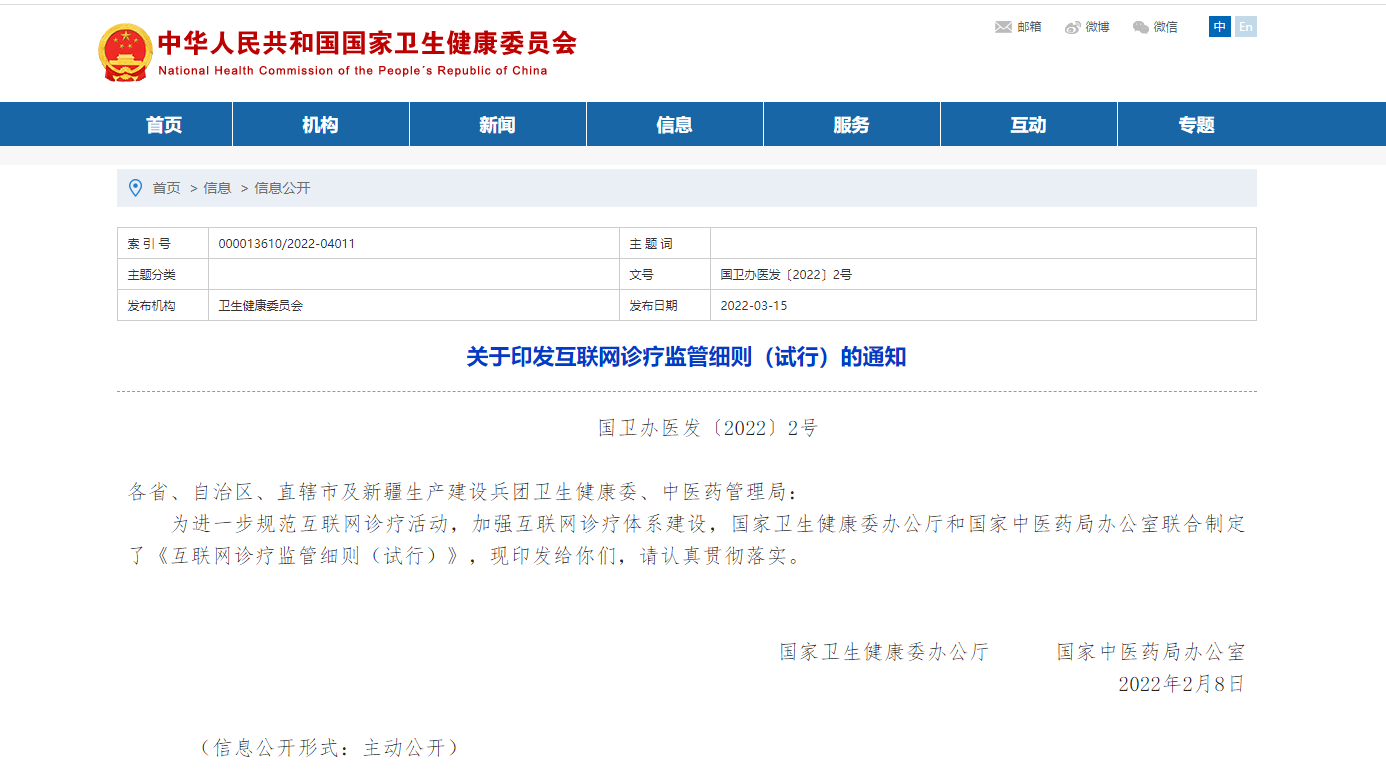
Task: Click the email envelope icon
Action: [x=1003, y=27]
